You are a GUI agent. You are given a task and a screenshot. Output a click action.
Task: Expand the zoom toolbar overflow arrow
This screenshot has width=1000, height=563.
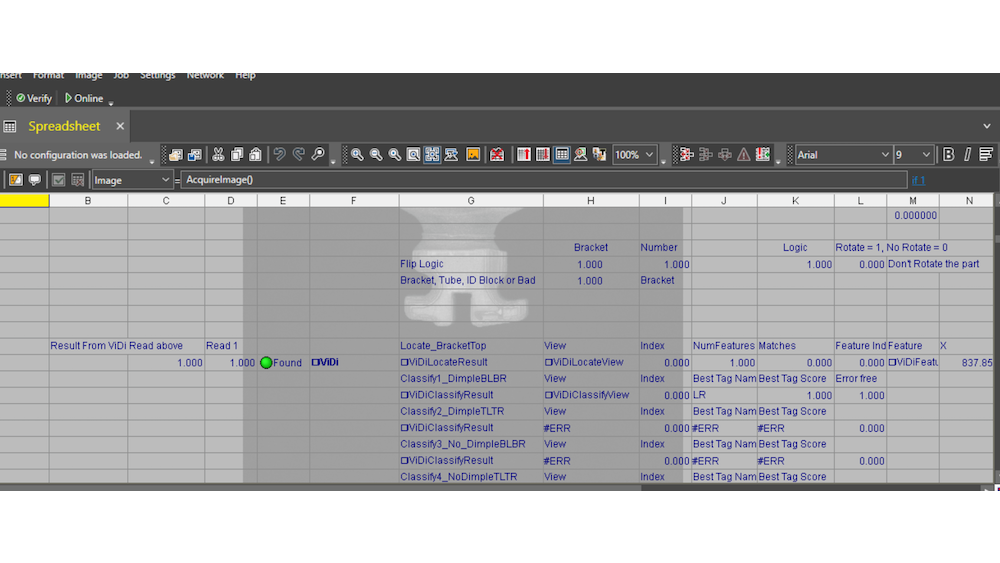pyautogui.click(x=663, y=162)
